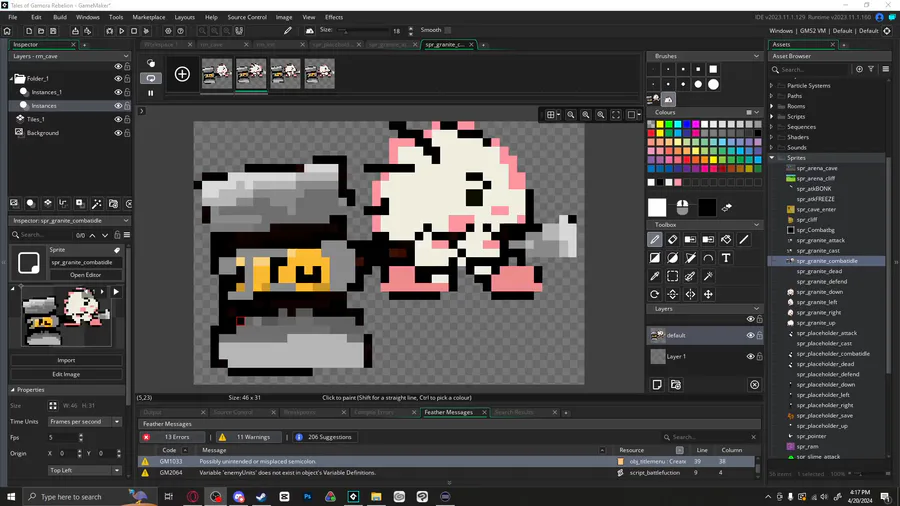Select the filled Ellipse tool
The image size is (900, 506).
tap(673, 258)
